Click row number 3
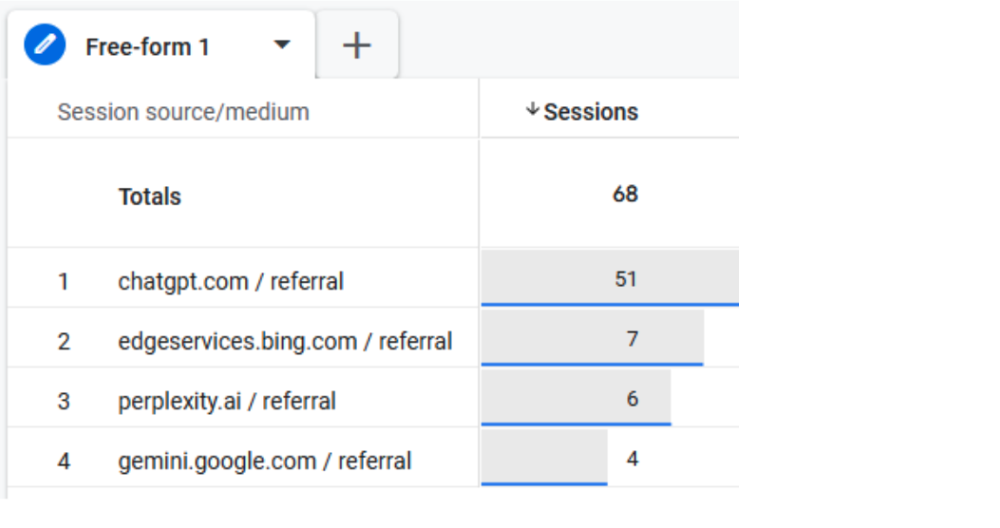This screenshot has height=528, width=1000. pyautogui.click(x=63, y=402)
